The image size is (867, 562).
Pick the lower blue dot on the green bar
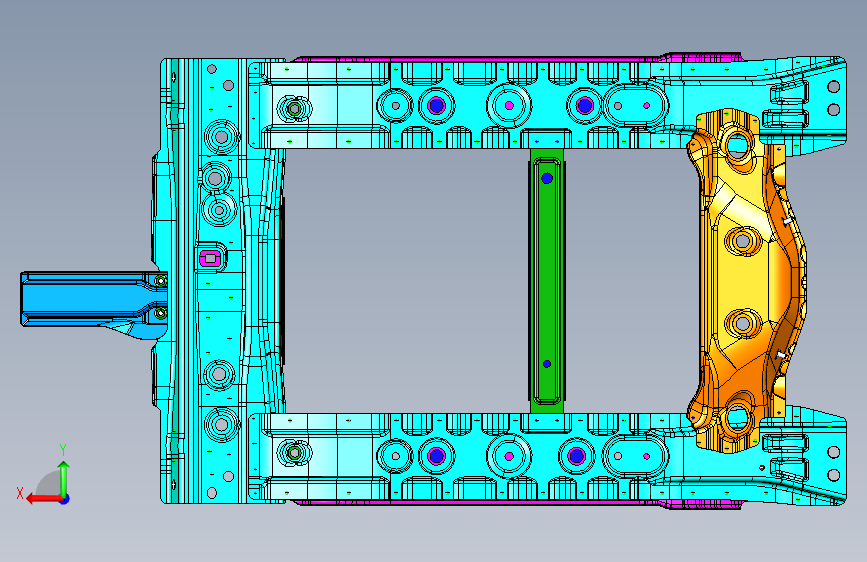pyautogui.click(x=547, y=364)
